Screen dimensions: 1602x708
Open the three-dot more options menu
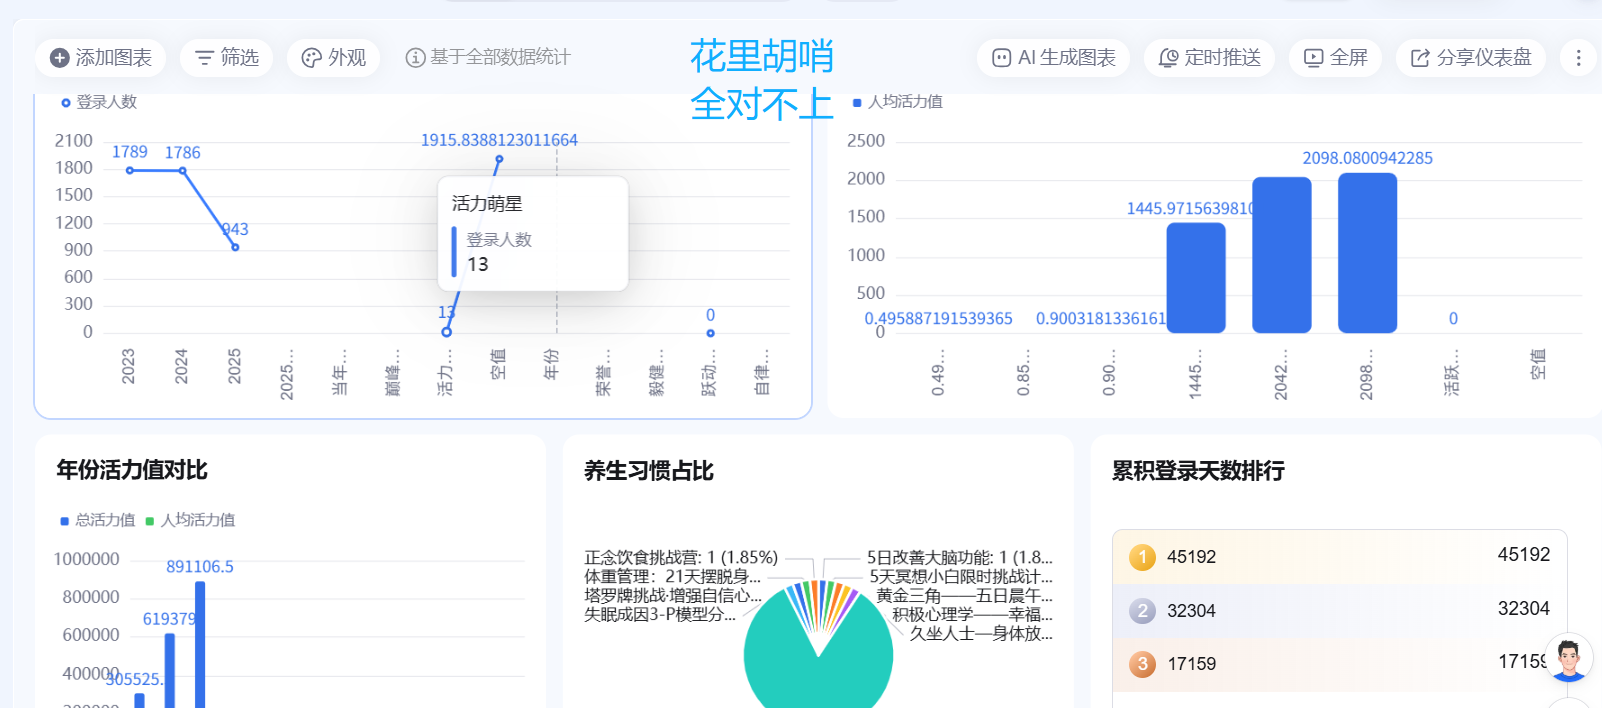[1578, 58]
